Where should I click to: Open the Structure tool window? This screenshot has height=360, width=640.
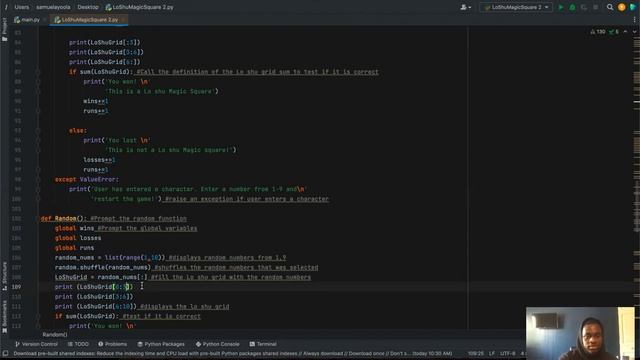pyautogui.click(x=4, y=276)
